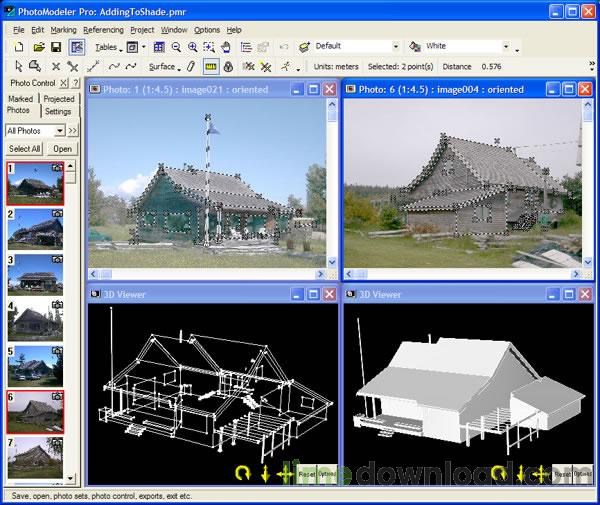Click the properties list icon
Image resolution: width=600 pixels, height=505 pixels.
246,47
